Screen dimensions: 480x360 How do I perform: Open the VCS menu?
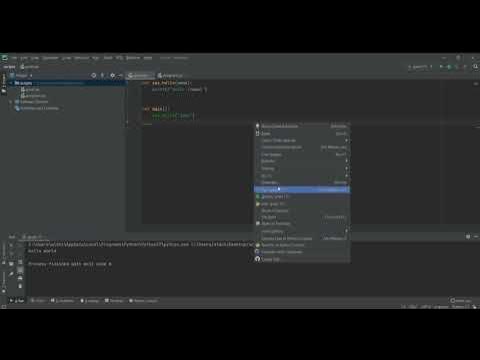tap(119, 58)
